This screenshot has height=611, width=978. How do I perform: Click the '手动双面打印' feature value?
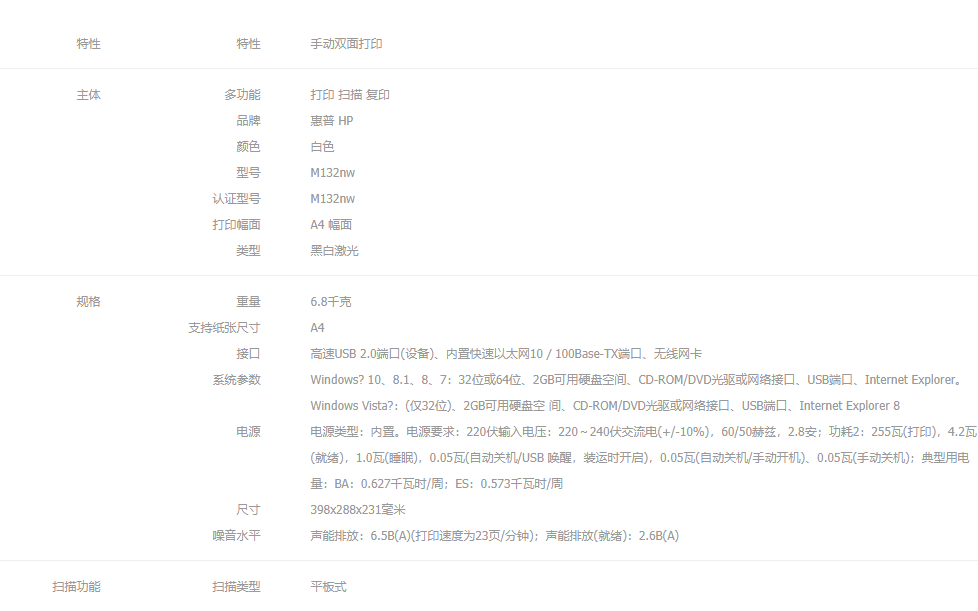[346, 44]
